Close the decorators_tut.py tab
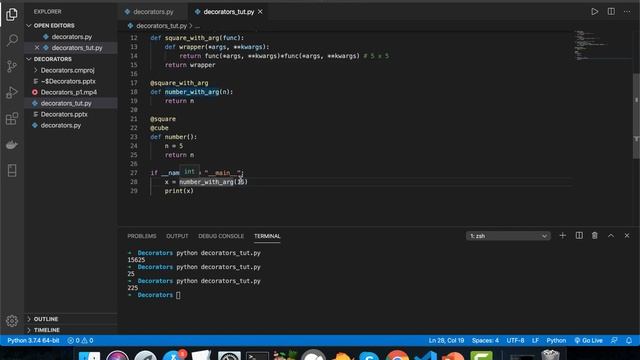The width and height of the screenshot is (640, 360). [260, 12]
